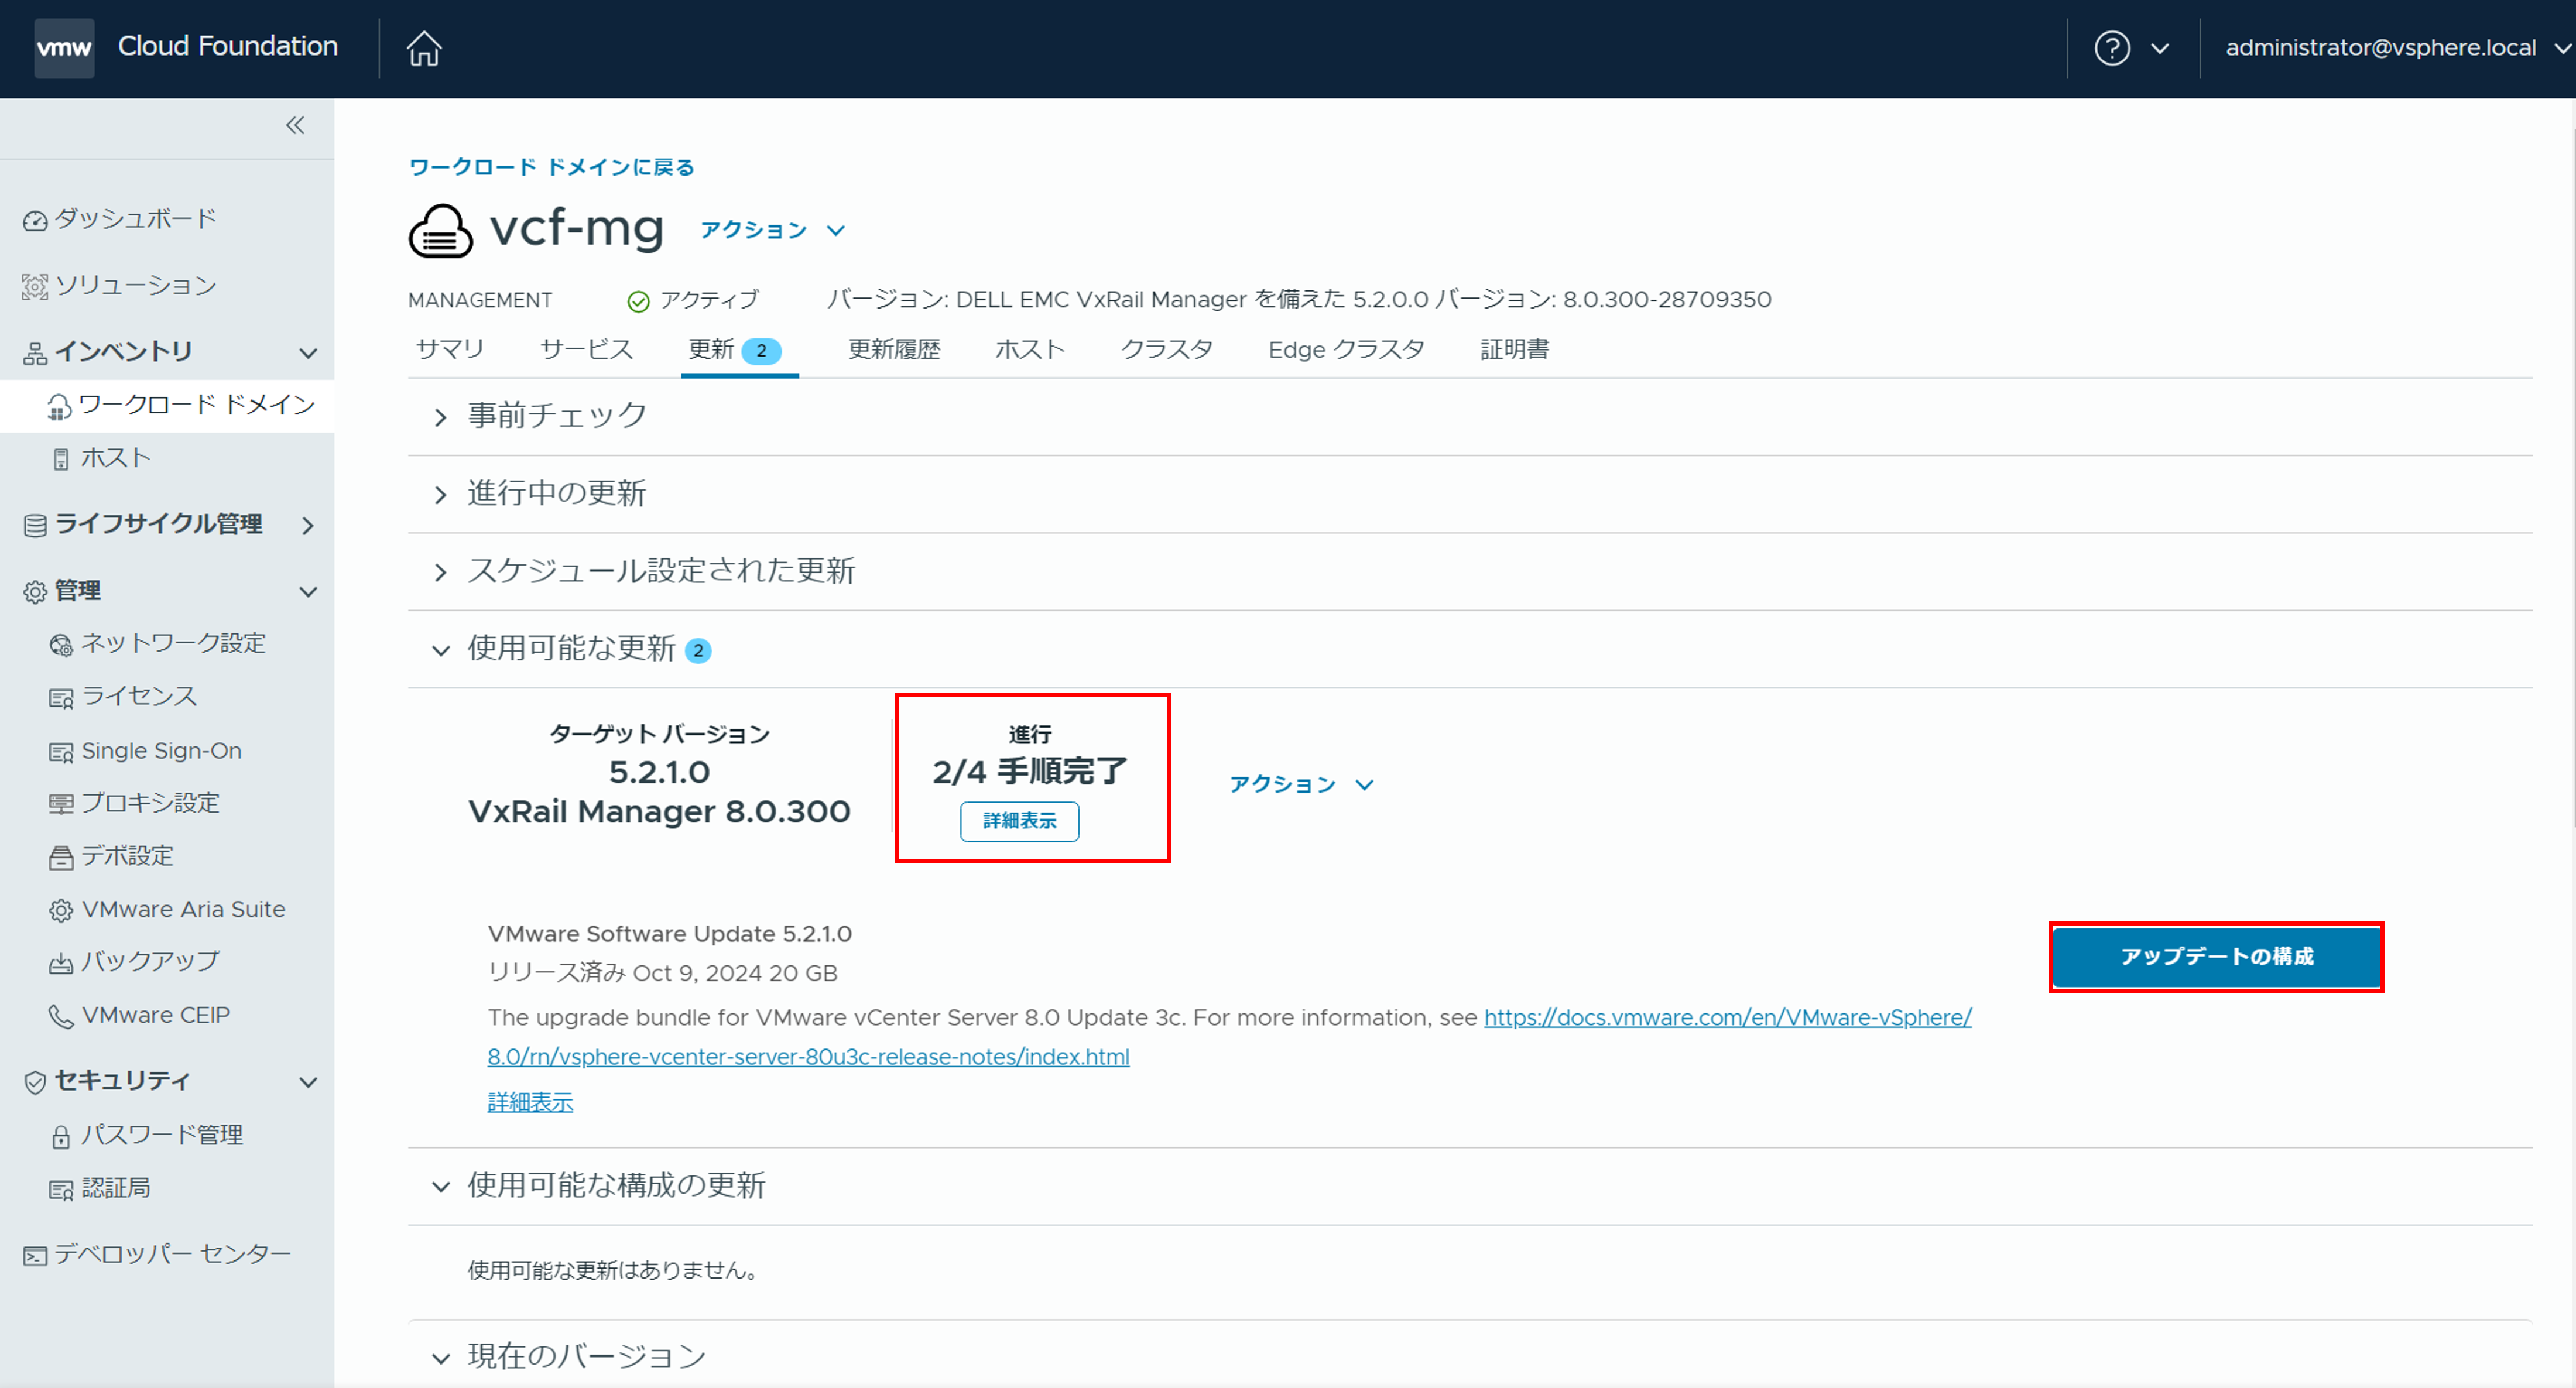Click the デベロッパー センター terminal icon
This screenshot has height=1388, width=2576.
35,1255
